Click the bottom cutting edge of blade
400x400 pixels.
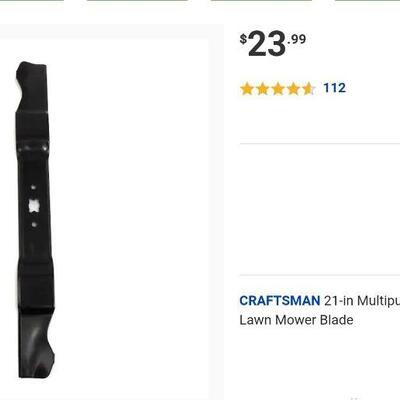tap(37, 347)
